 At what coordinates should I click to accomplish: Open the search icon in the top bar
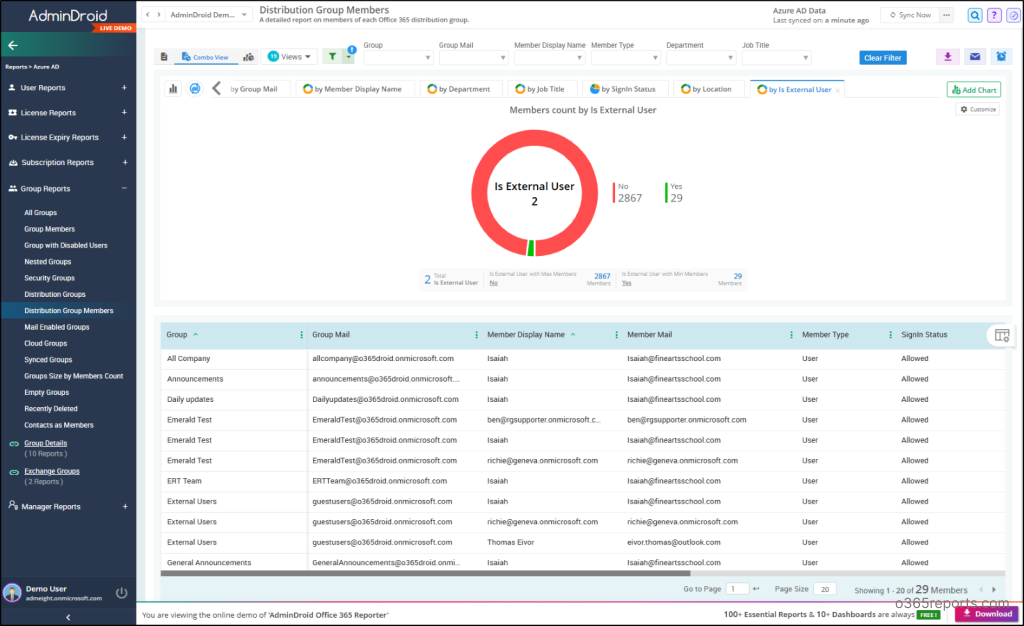tap(974, 15)
